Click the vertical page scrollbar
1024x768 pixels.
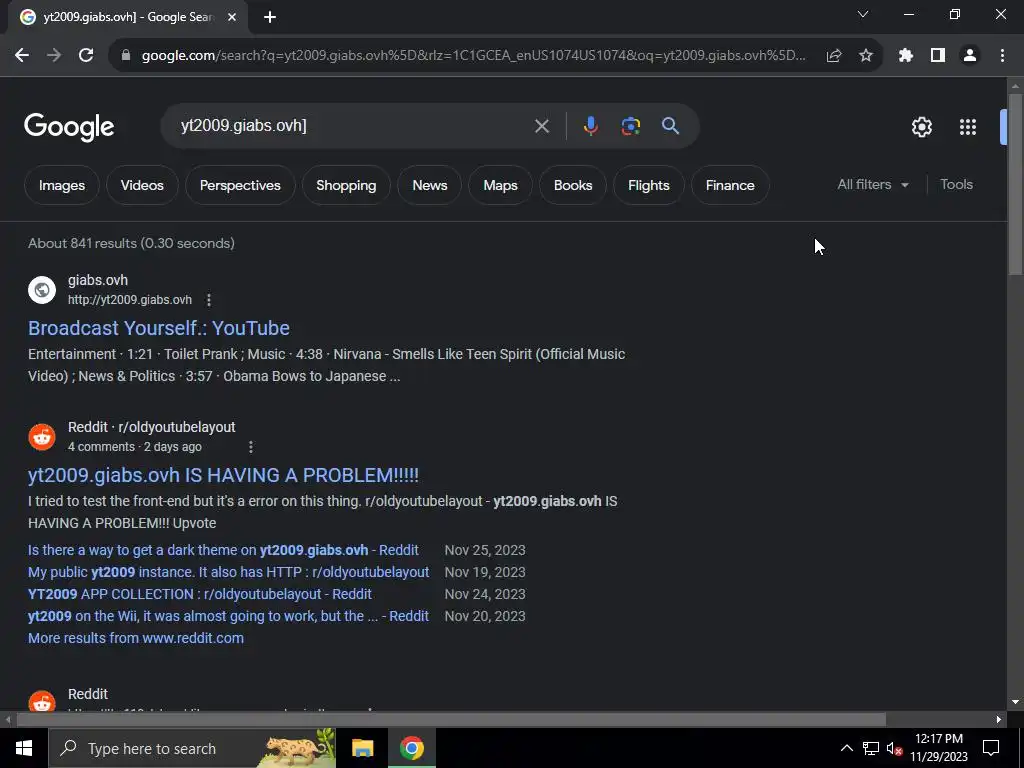coord(1015,184)
